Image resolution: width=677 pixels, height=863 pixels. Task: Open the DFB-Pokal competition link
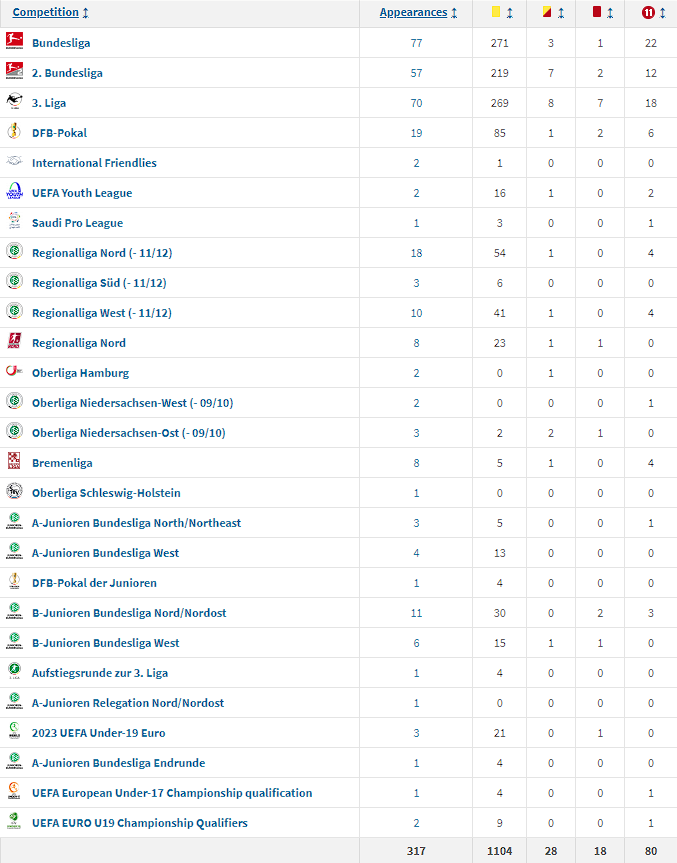(59, 133)
